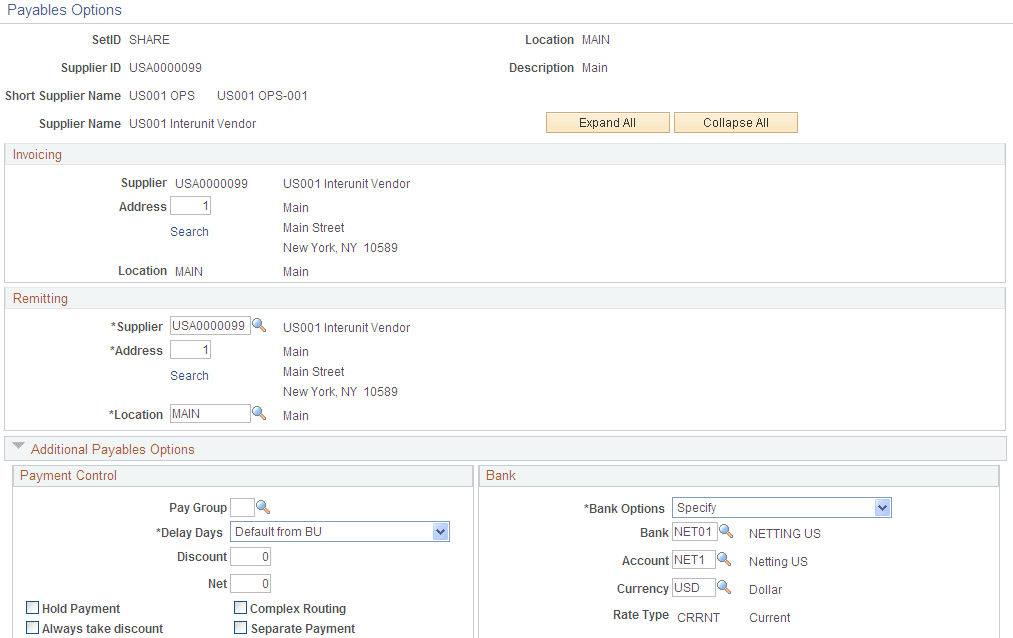The width and height of the screenshot is (1013, 638).
Task: Click the Net input field
Action: [x=249, y=582]
